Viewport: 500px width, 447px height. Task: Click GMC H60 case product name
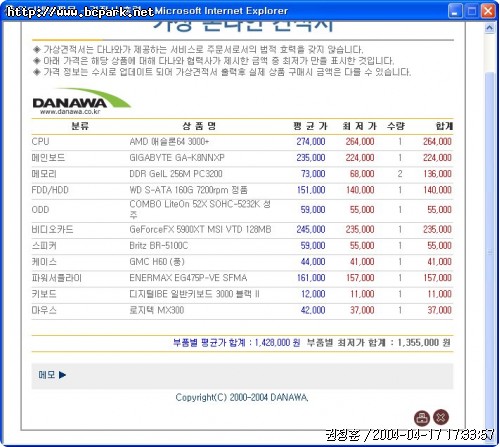(157, 262)
